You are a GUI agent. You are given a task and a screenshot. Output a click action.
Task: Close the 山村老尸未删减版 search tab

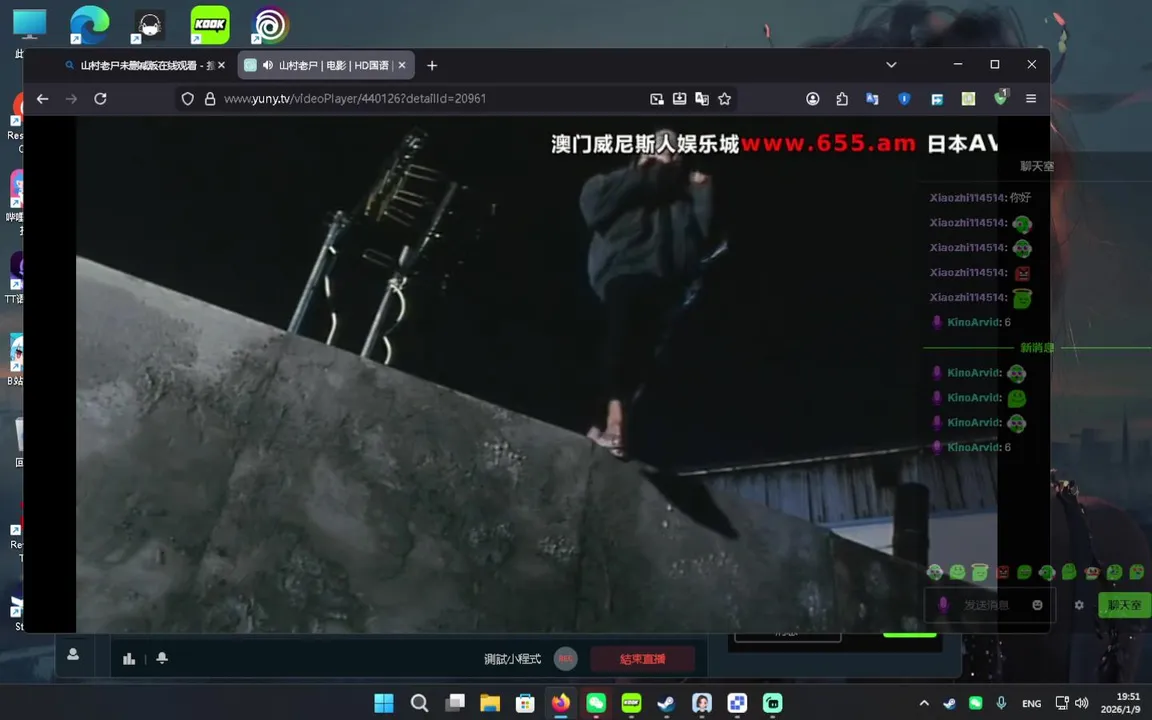(221, 65)
